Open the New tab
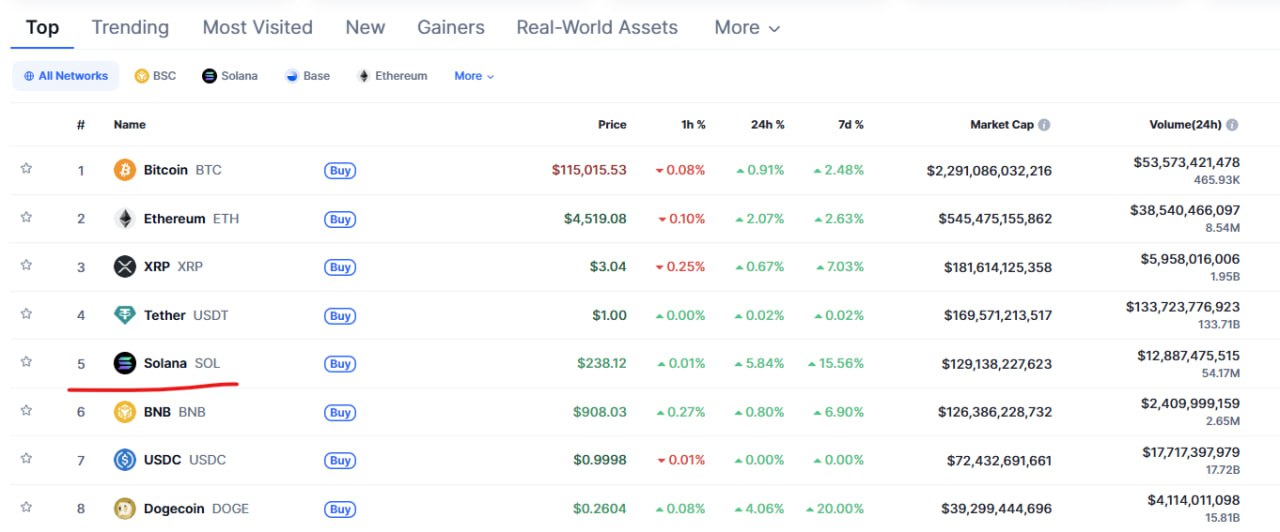 click(x=365, y=28)
